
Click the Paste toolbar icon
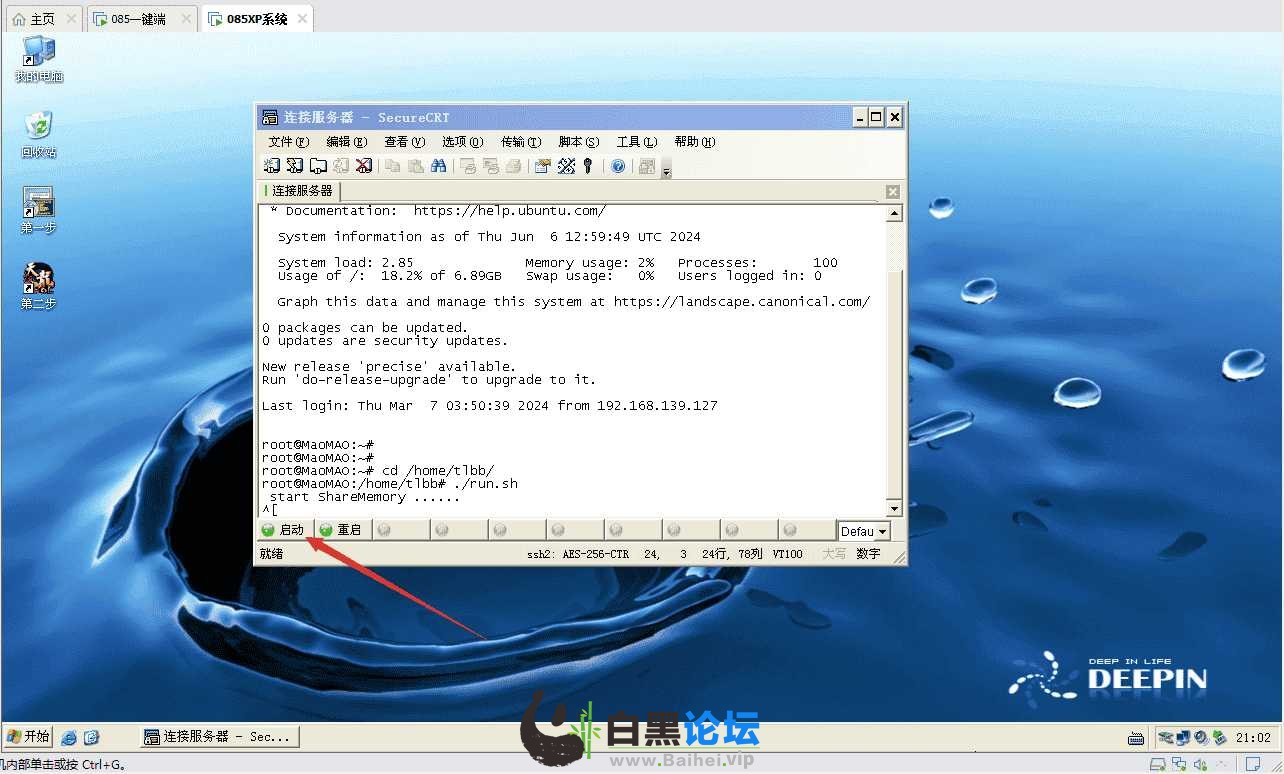416,166
